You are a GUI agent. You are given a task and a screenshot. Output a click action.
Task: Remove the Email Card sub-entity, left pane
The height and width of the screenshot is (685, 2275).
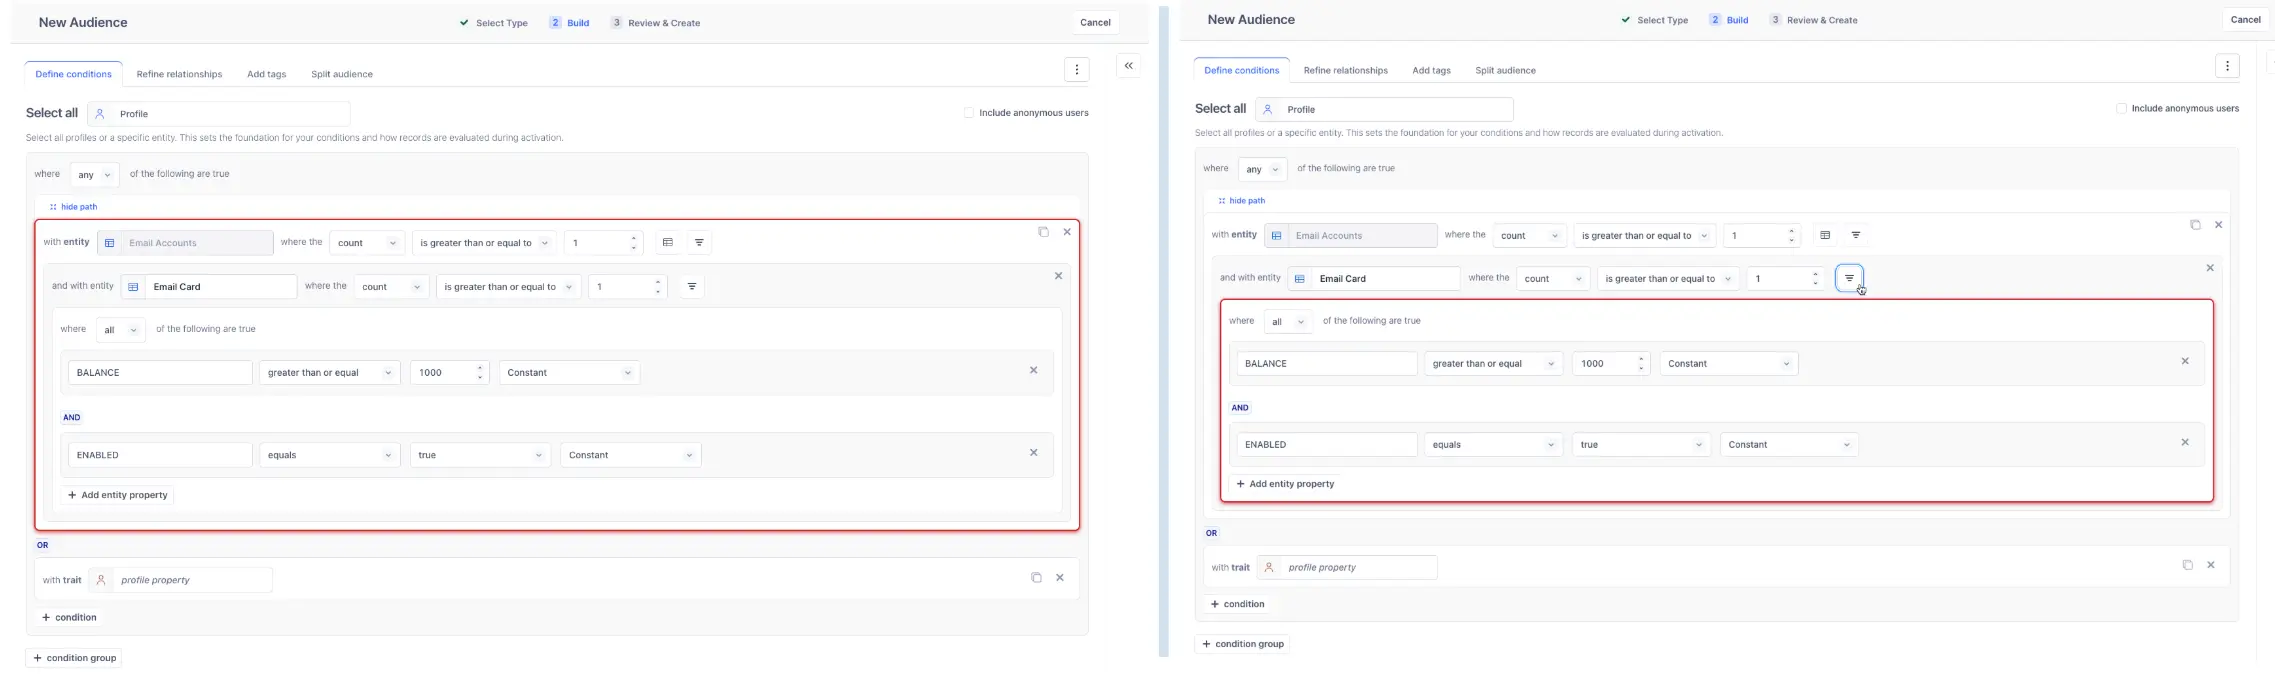click(1058, 276)
